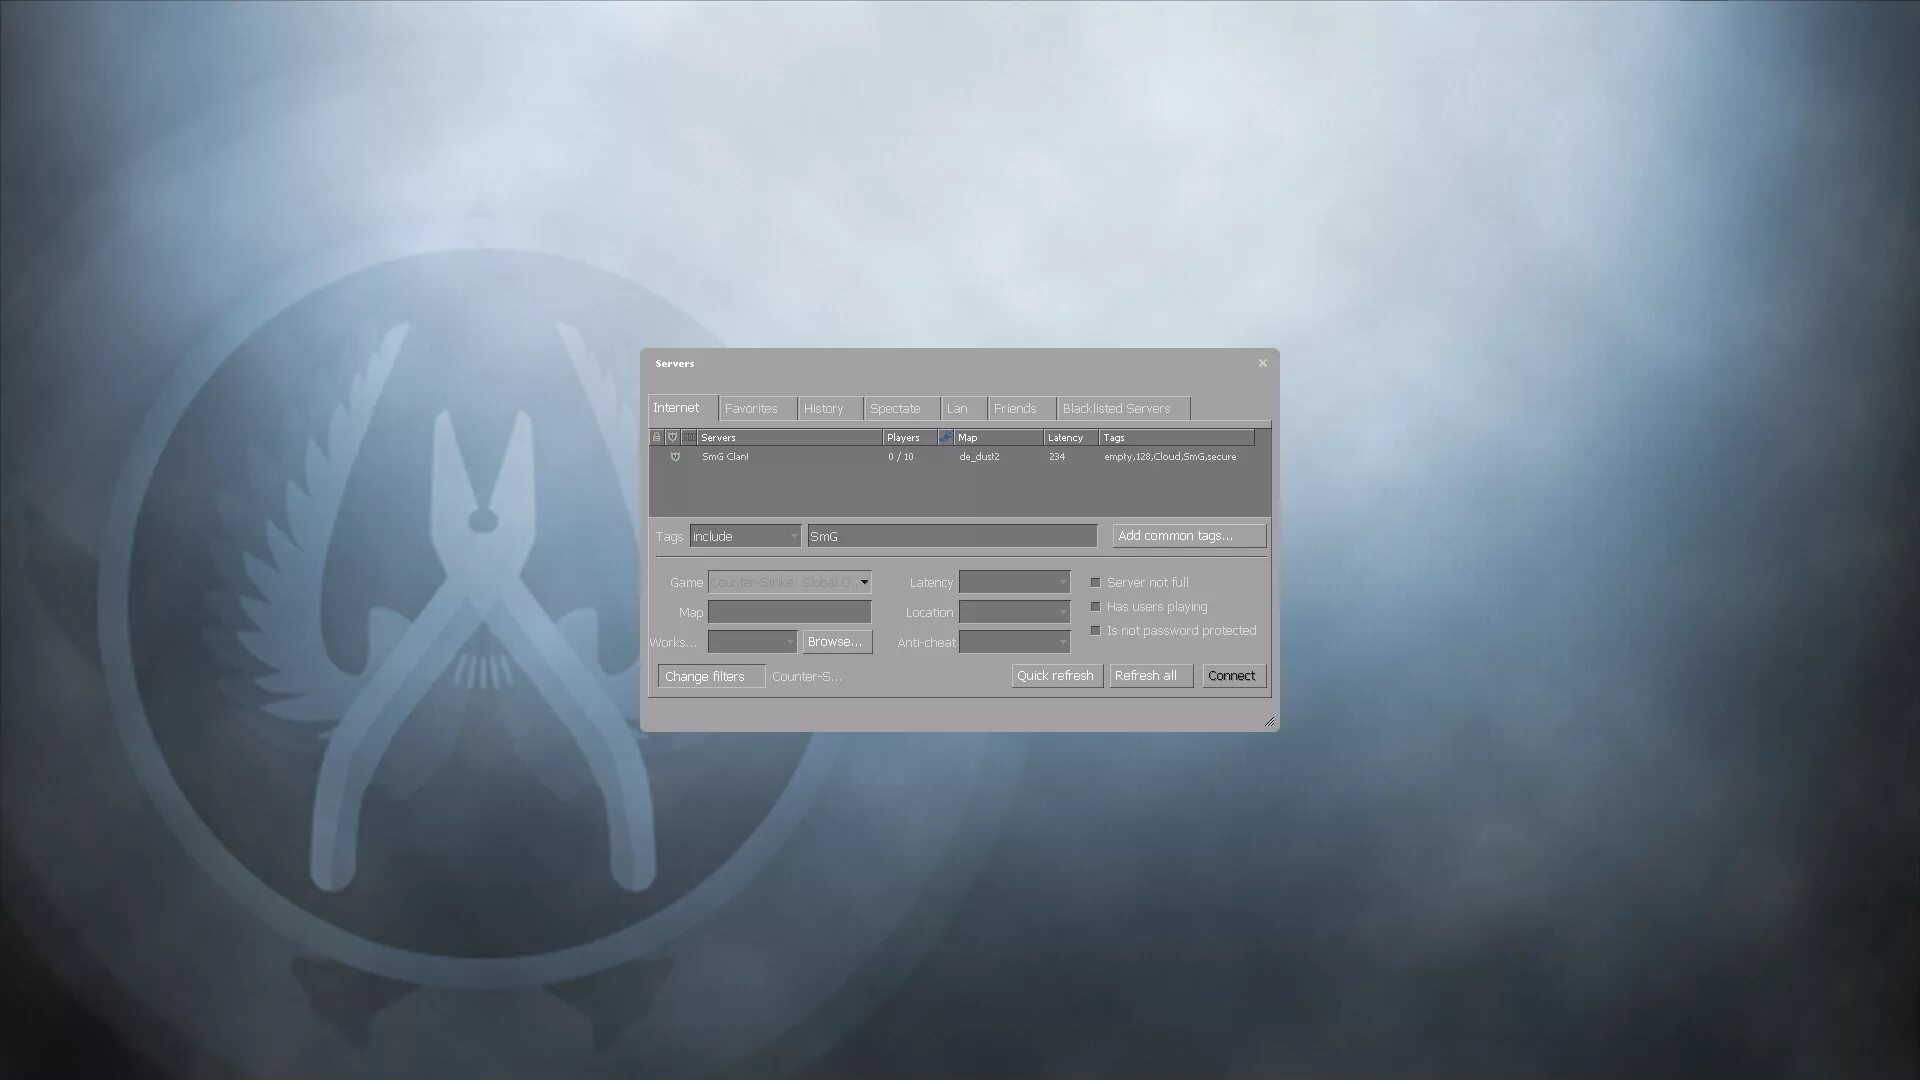Sort by password lock icon column
The width and height of the screenshot is (1920, 1084).
tap(656, 438)
